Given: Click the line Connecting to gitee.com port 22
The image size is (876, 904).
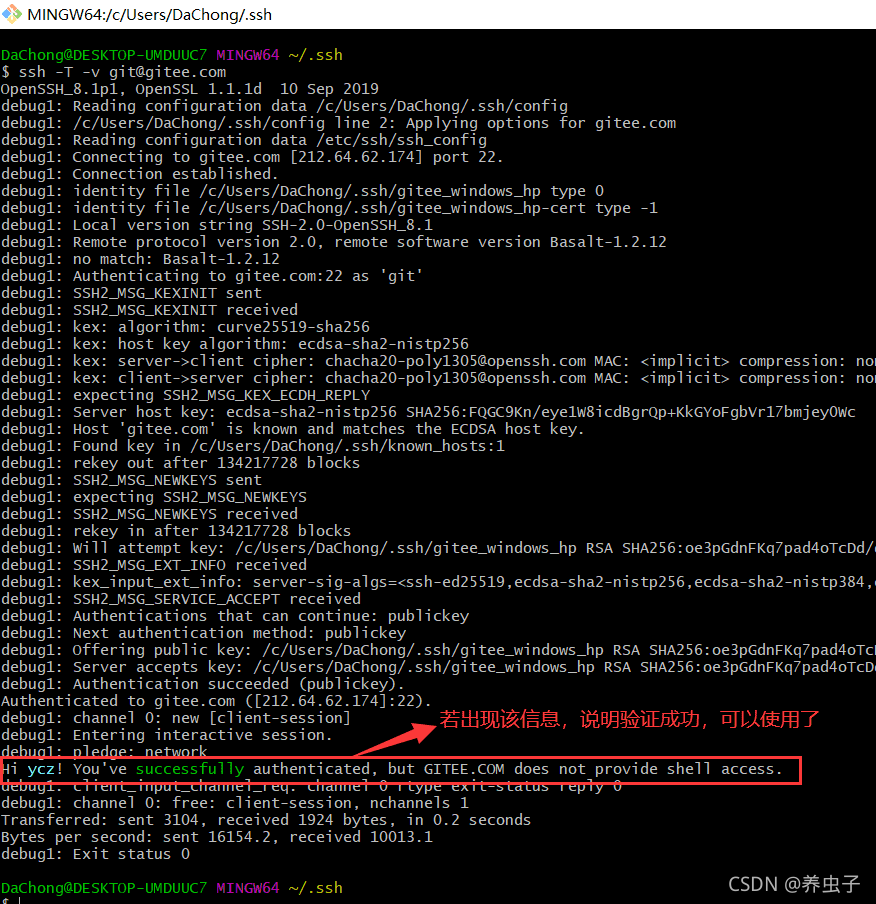Looking at the screenshot, I should click(x=252, y=157).
